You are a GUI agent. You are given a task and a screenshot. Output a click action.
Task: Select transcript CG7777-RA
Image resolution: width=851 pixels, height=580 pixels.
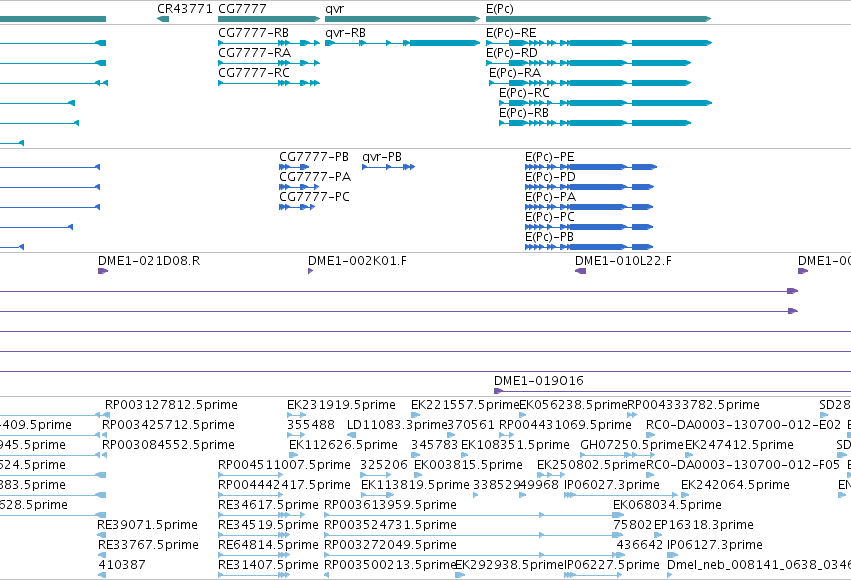click(269, 63)
